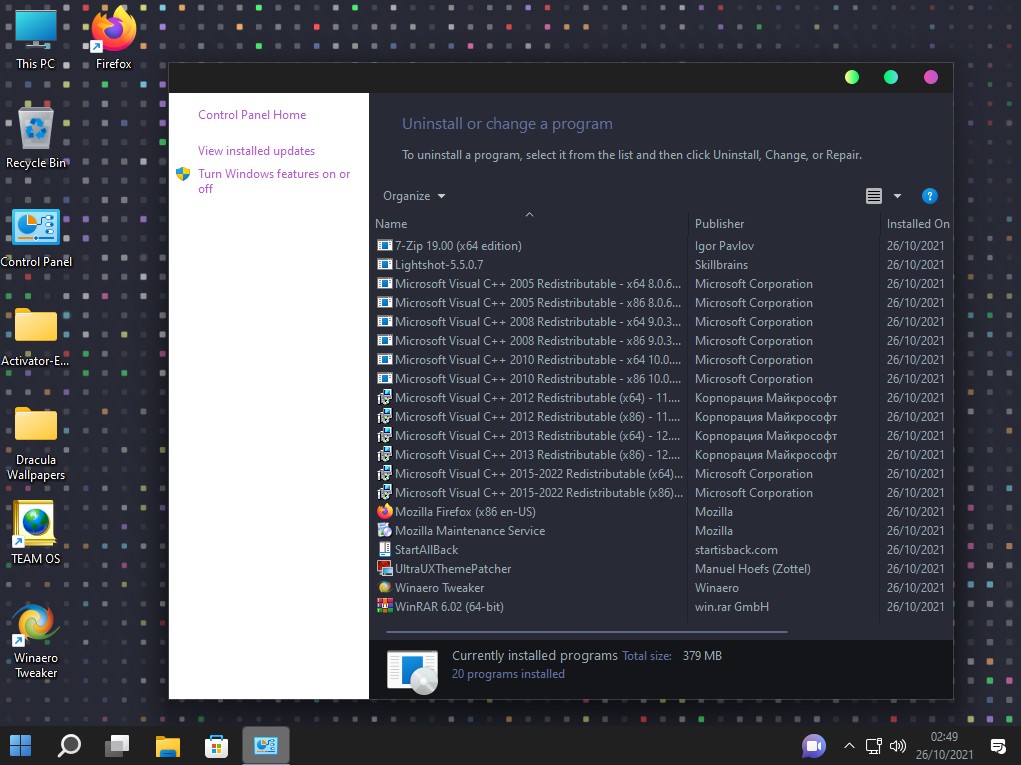Select the Activator-E... folder on desktop
The image size is (1021, 765).
click(36, 337)
